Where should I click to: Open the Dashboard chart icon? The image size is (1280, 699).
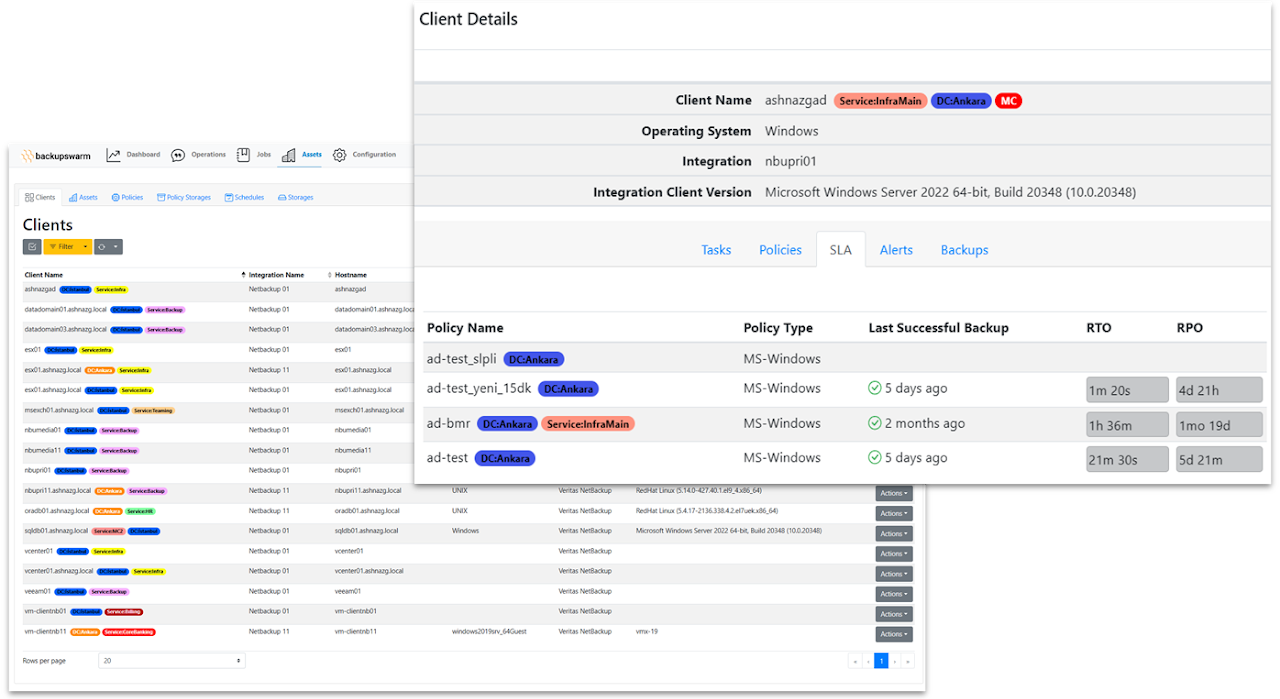(114, 155)
